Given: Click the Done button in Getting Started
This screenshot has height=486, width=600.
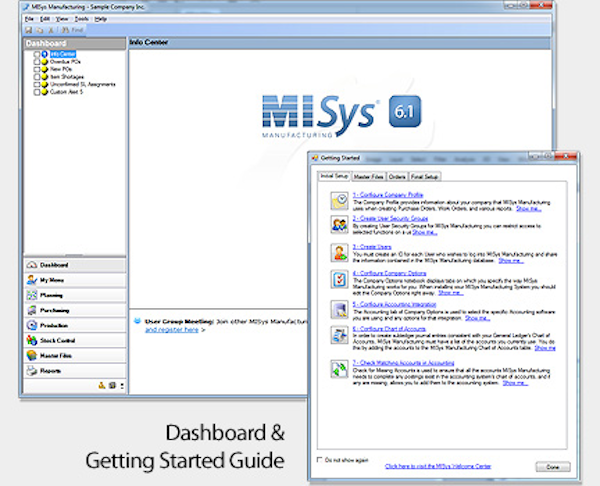Looking at the screenshot, I should click(x=553, y=467).
